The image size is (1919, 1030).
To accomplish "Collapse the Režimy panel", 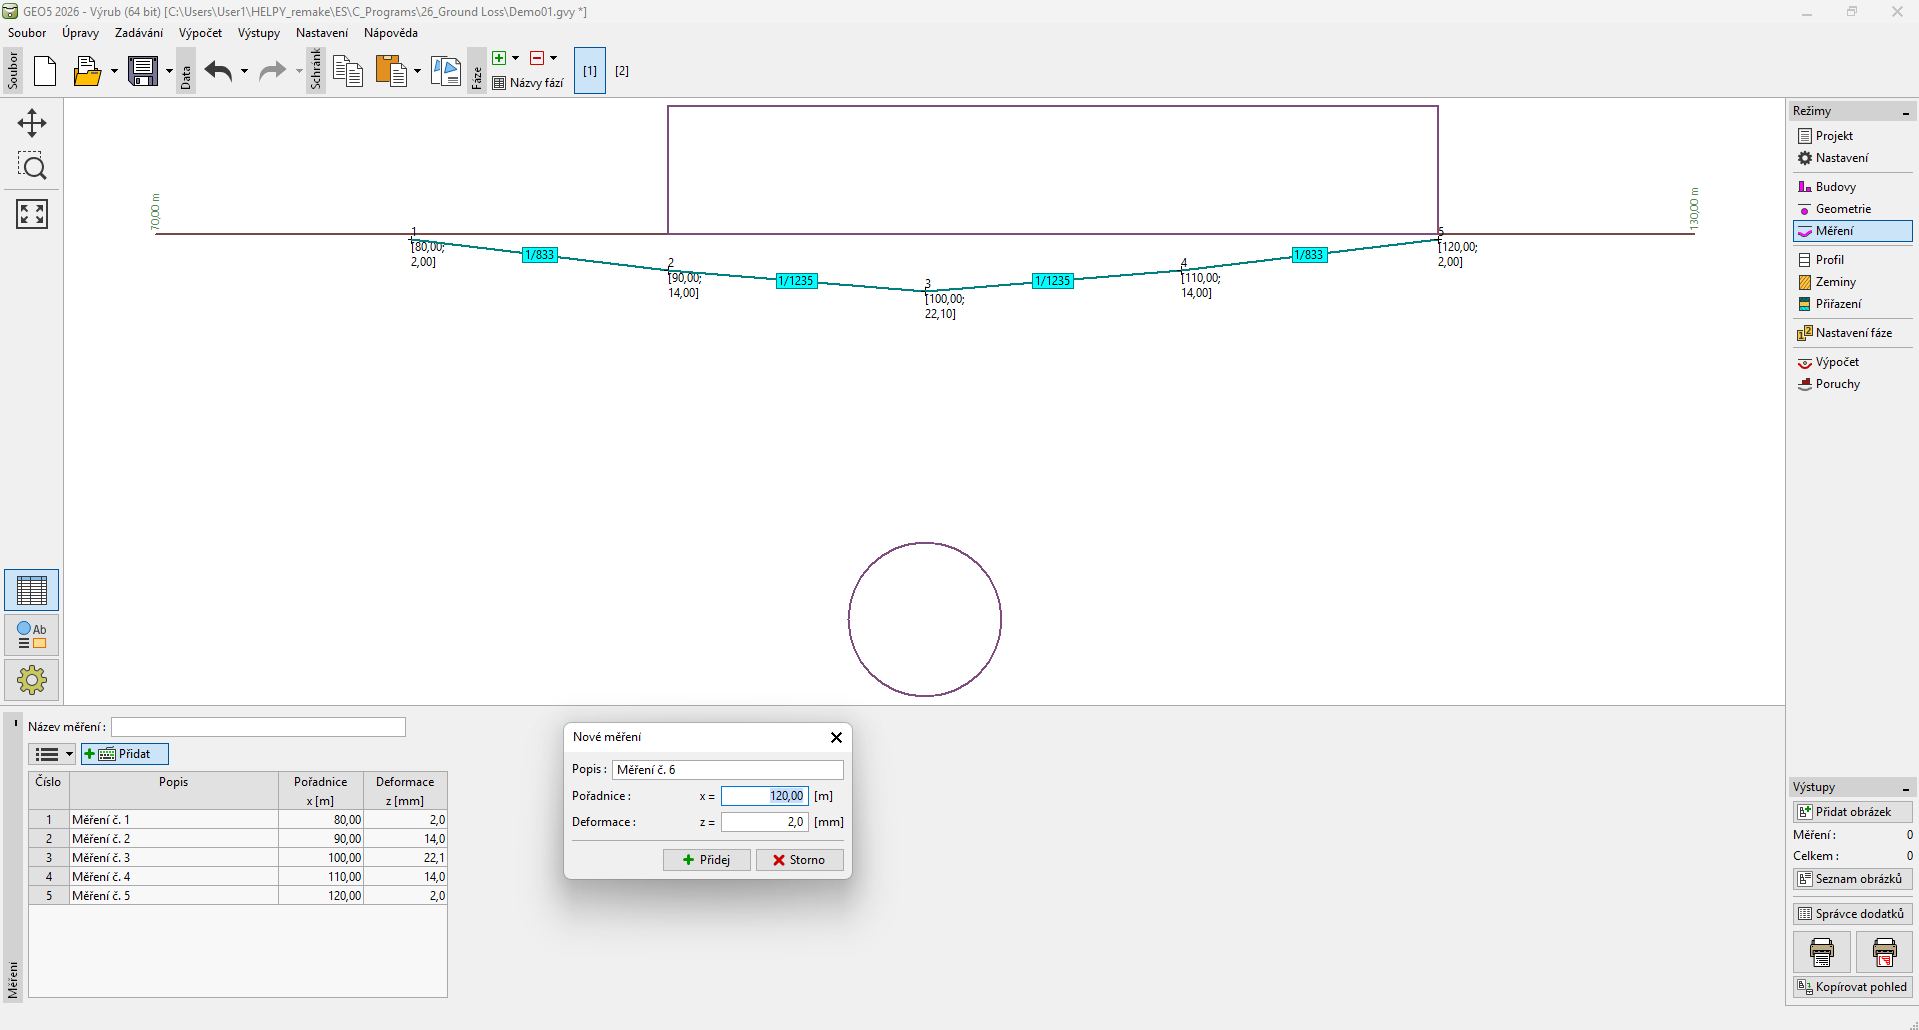I will [x=1906, y=112].
